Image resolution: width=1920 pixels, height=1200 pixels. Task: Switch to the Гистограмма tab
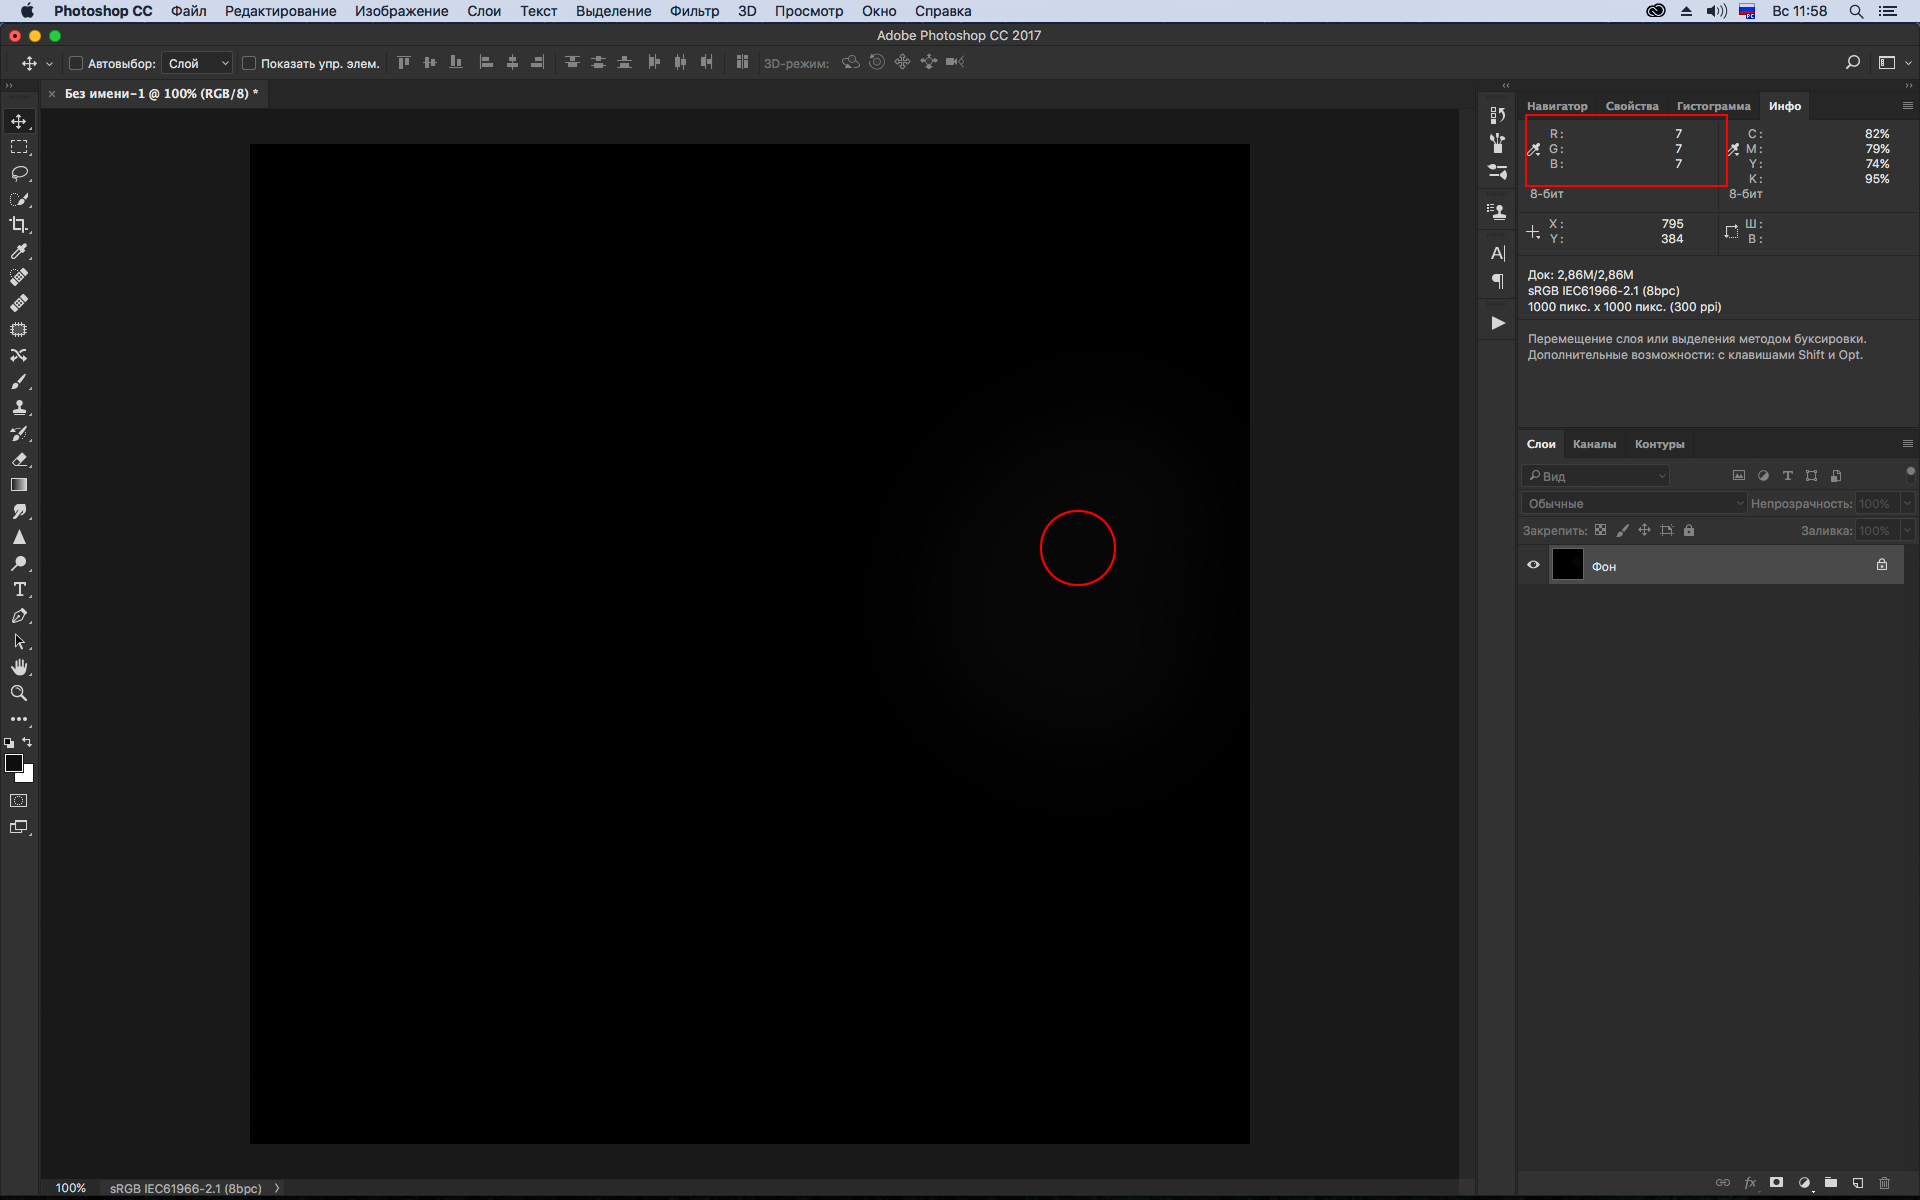(1713, 106)
